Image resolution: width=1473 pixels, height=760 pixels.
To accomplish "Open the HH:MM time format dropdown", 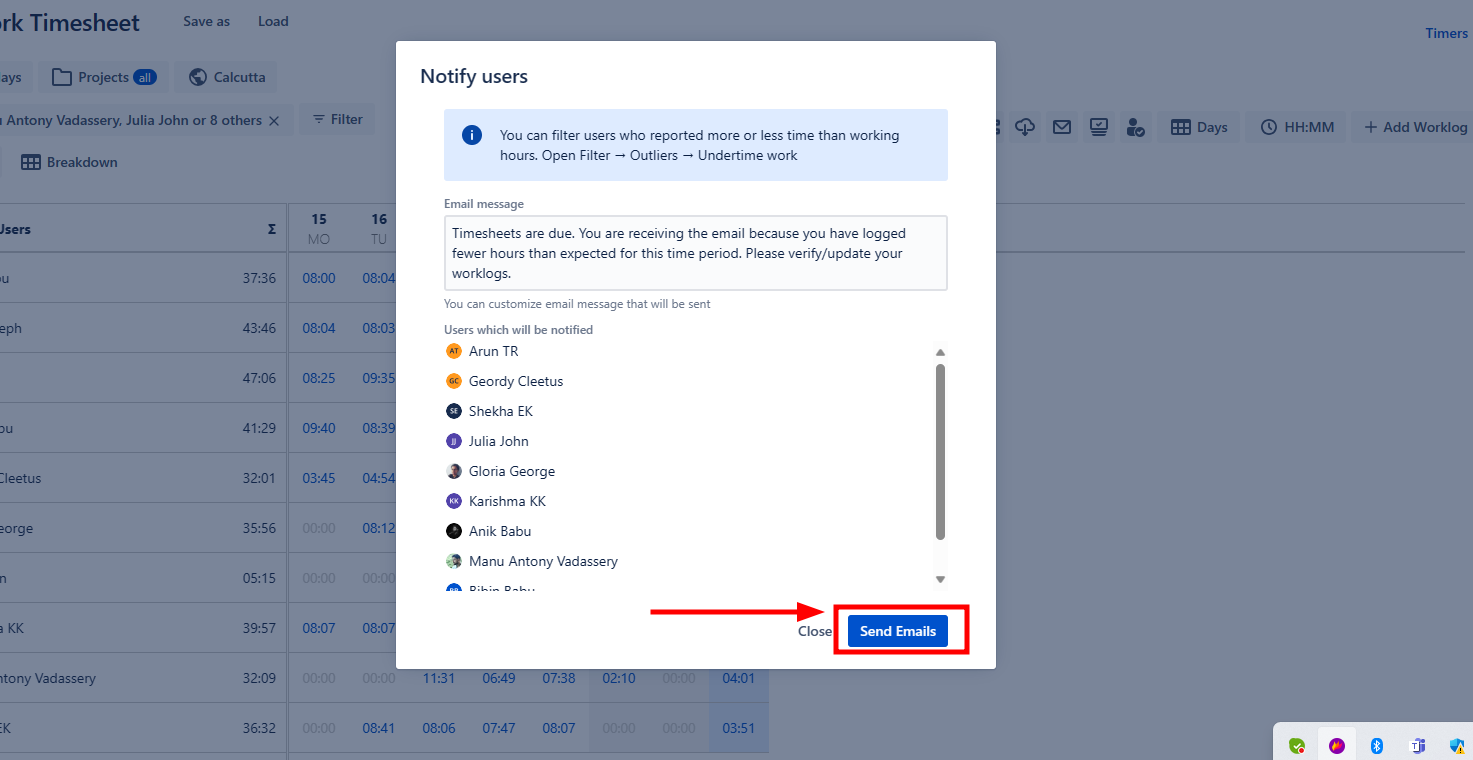I will [x=1297, y=127].
